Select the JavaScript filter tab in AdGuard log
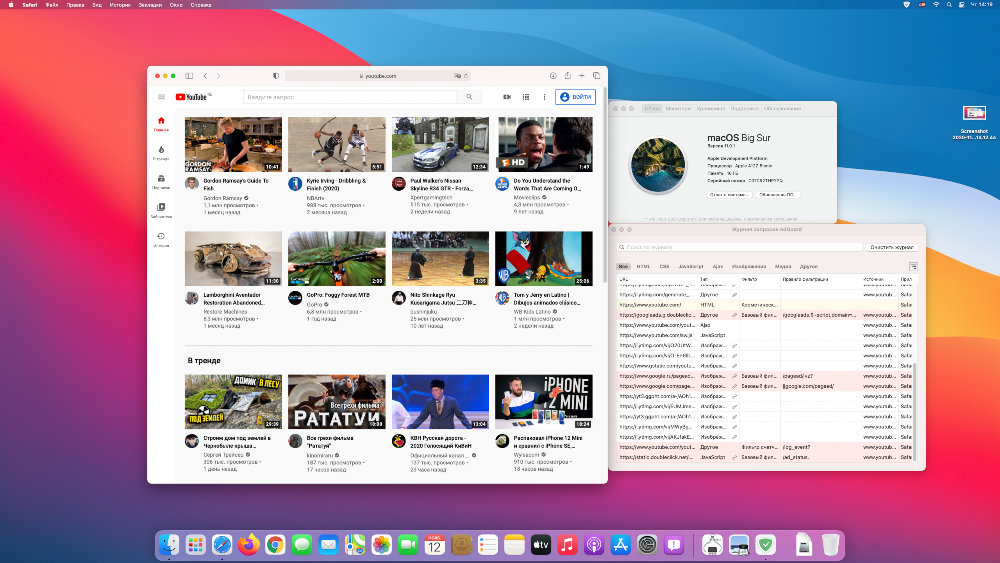1000x563 pixels. click(x=691, y=267)
